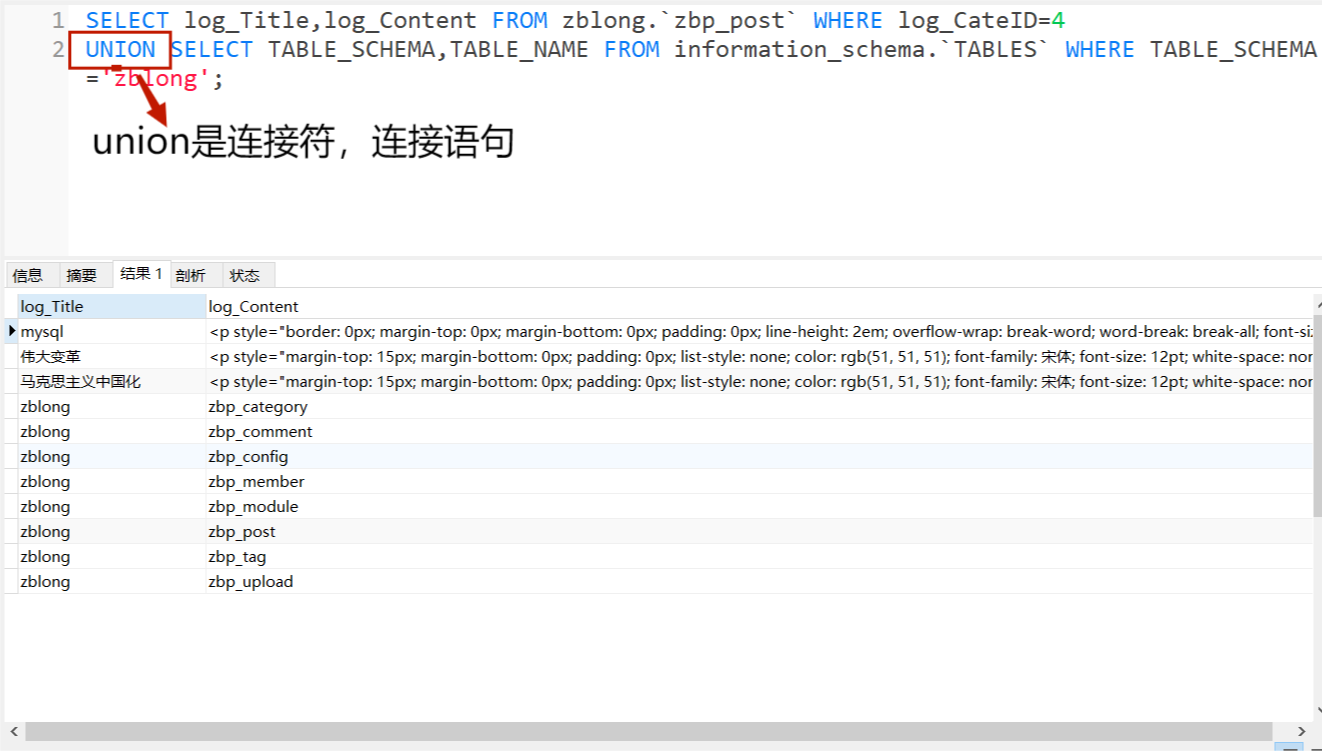This screenshot has height=751, width=1323.
Task: Select the zblong cell beside zbp_member
Action: [x=111, y=481]
